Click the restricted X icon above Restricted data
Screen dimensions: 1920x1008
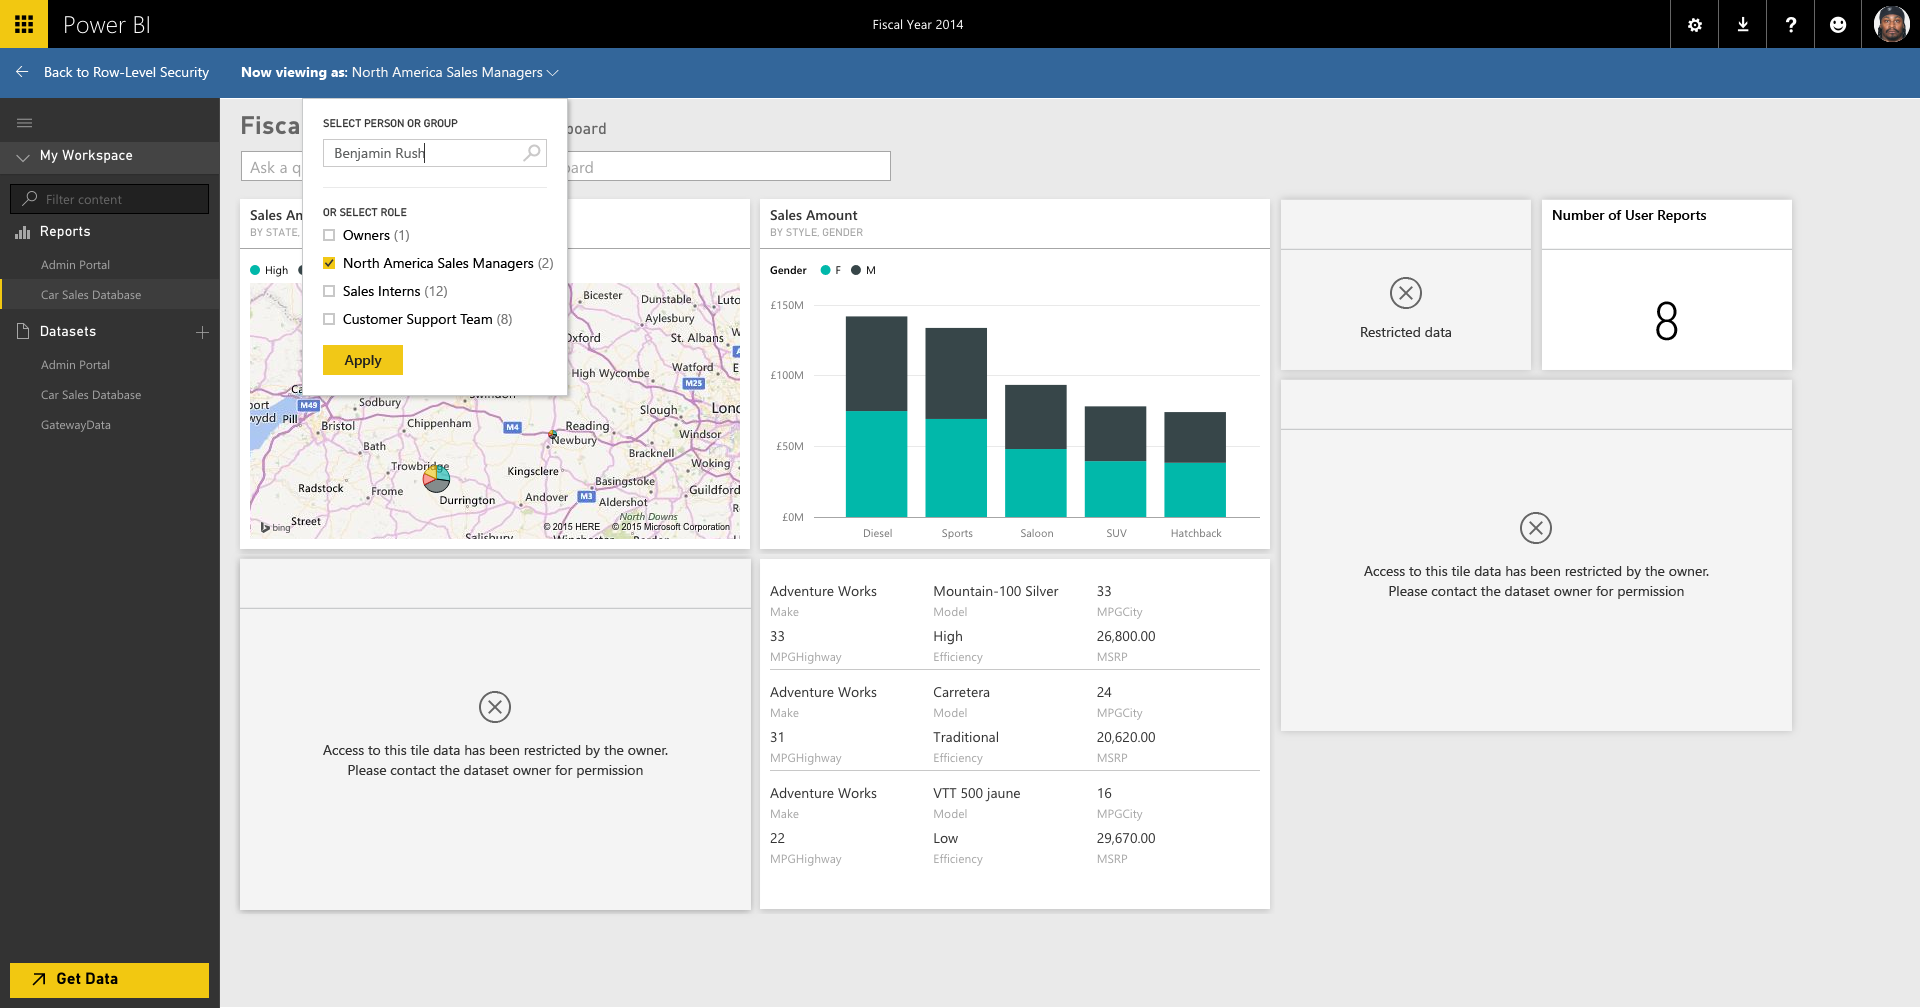tap(1406, 293)
